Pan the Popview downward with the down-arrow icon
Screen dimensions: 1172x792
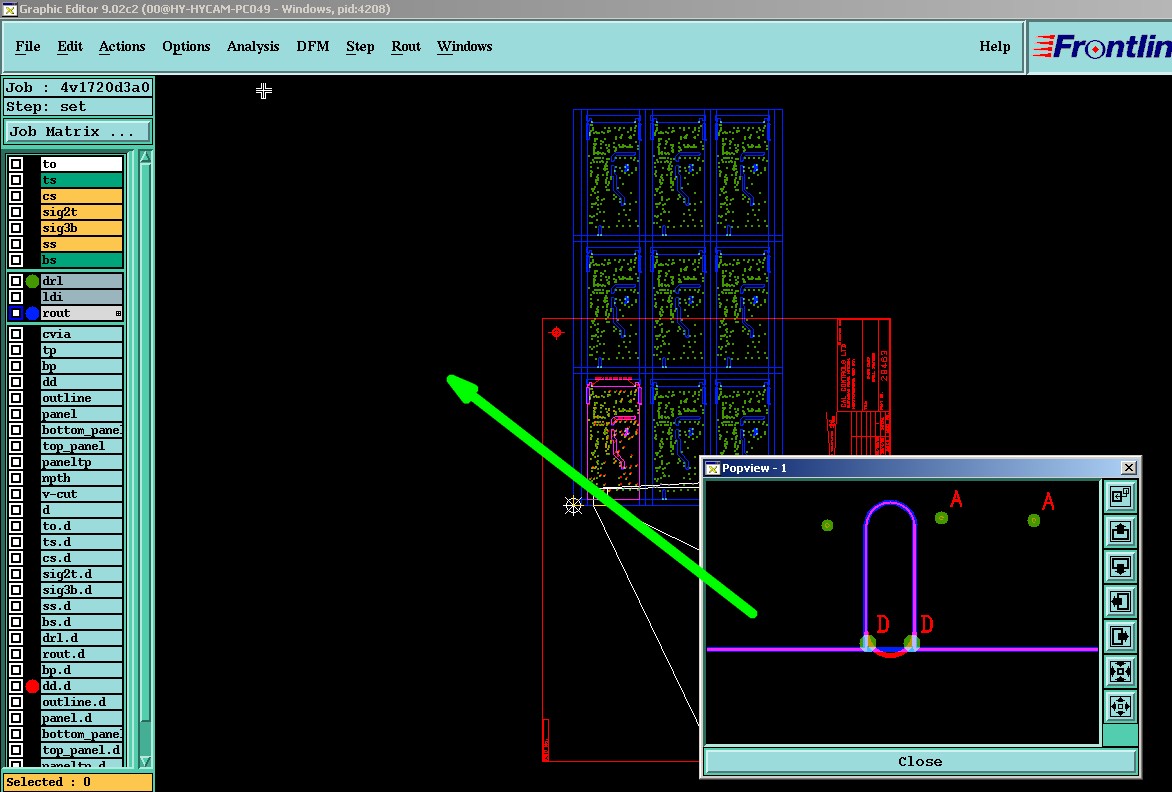(1120, 566)
